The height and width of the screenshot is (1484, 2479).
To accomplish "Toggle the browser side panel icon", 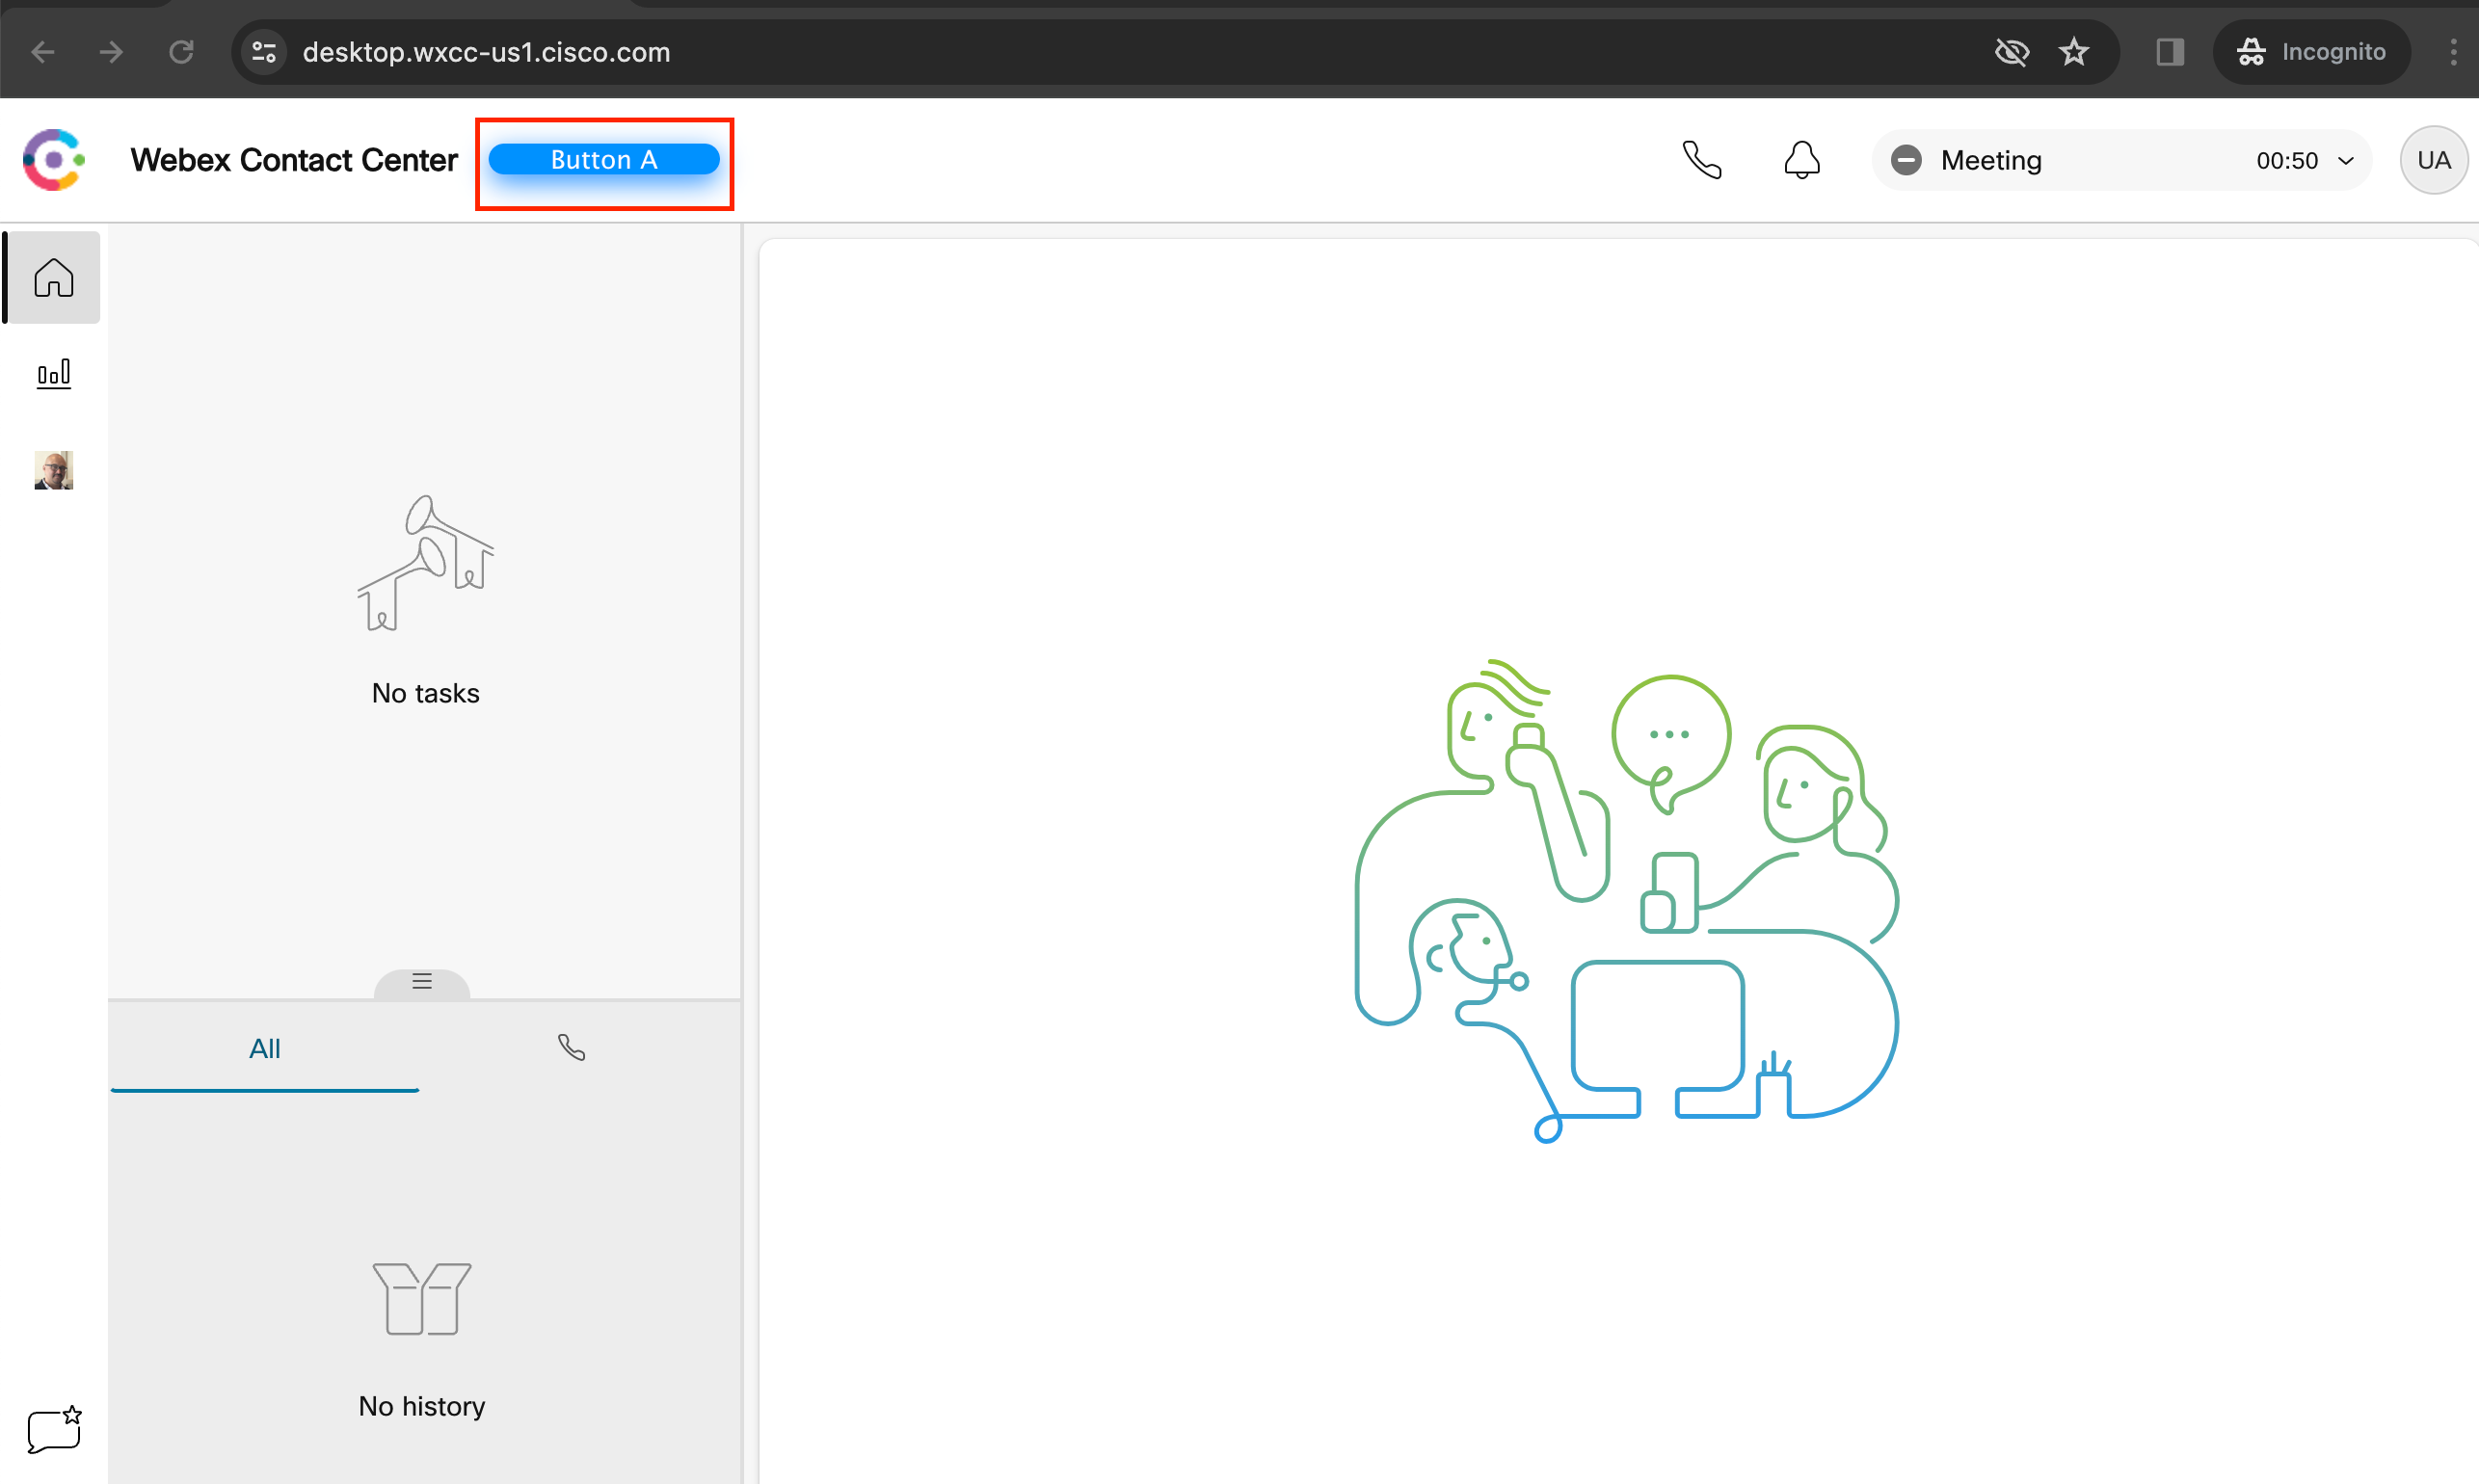I will [2169, 52].
